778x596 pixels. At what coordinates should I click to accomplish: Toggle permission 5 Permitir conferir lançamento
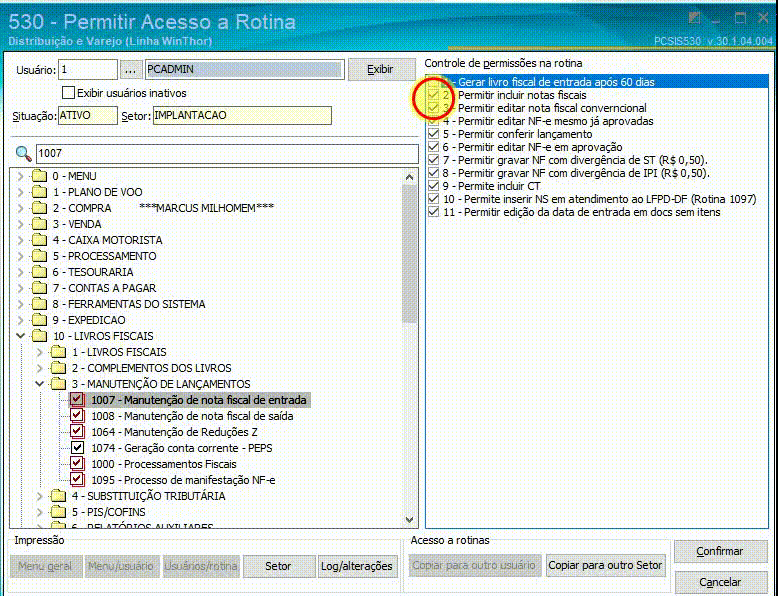point(434,134)
